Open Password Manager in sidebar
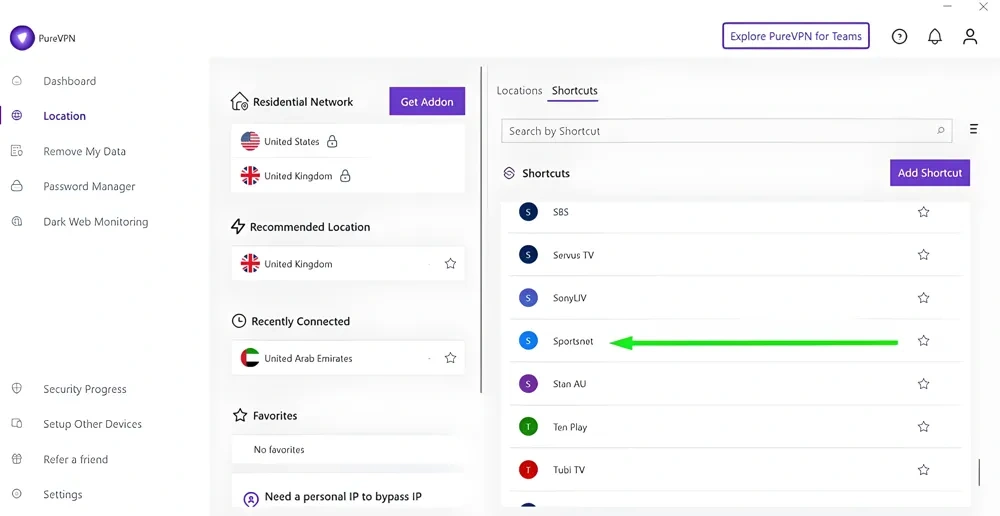Screen dimensions: 1000x516 pyautogui.click(x=89, y=186)
